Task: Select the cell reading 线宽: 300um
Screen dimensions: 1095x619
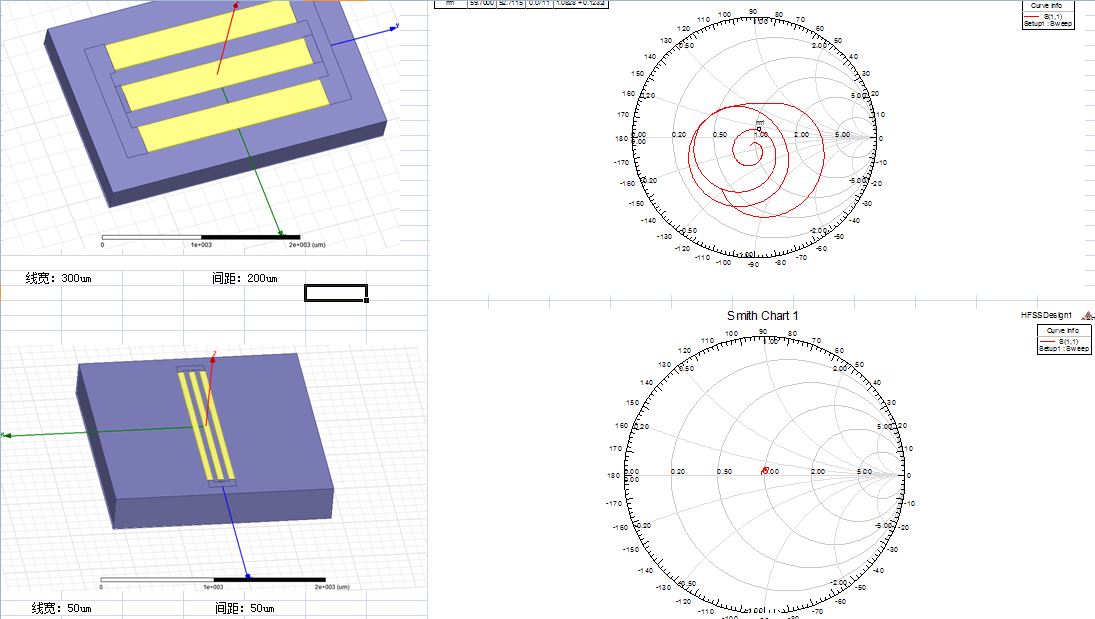Action: [61, 278]
